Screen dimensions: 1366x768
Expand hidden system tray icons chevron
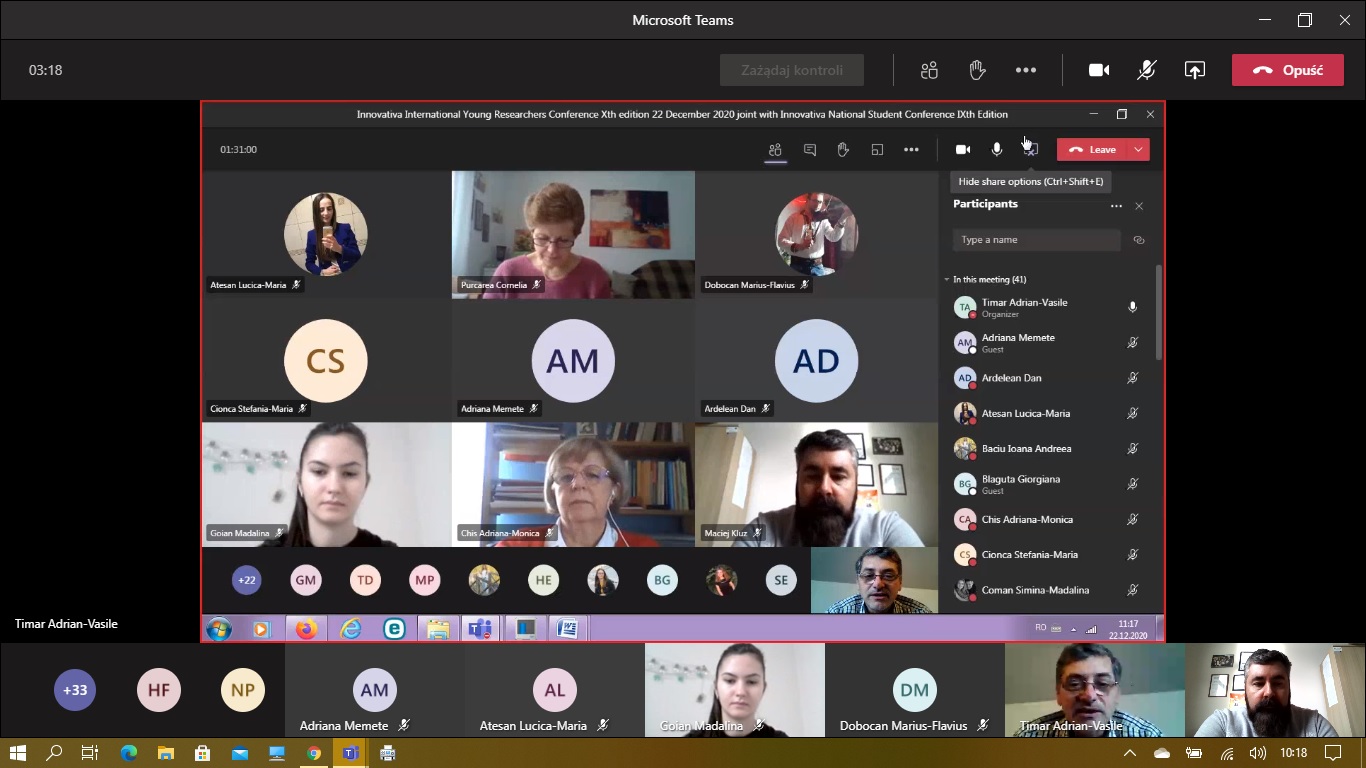(x=1130, y=753)
